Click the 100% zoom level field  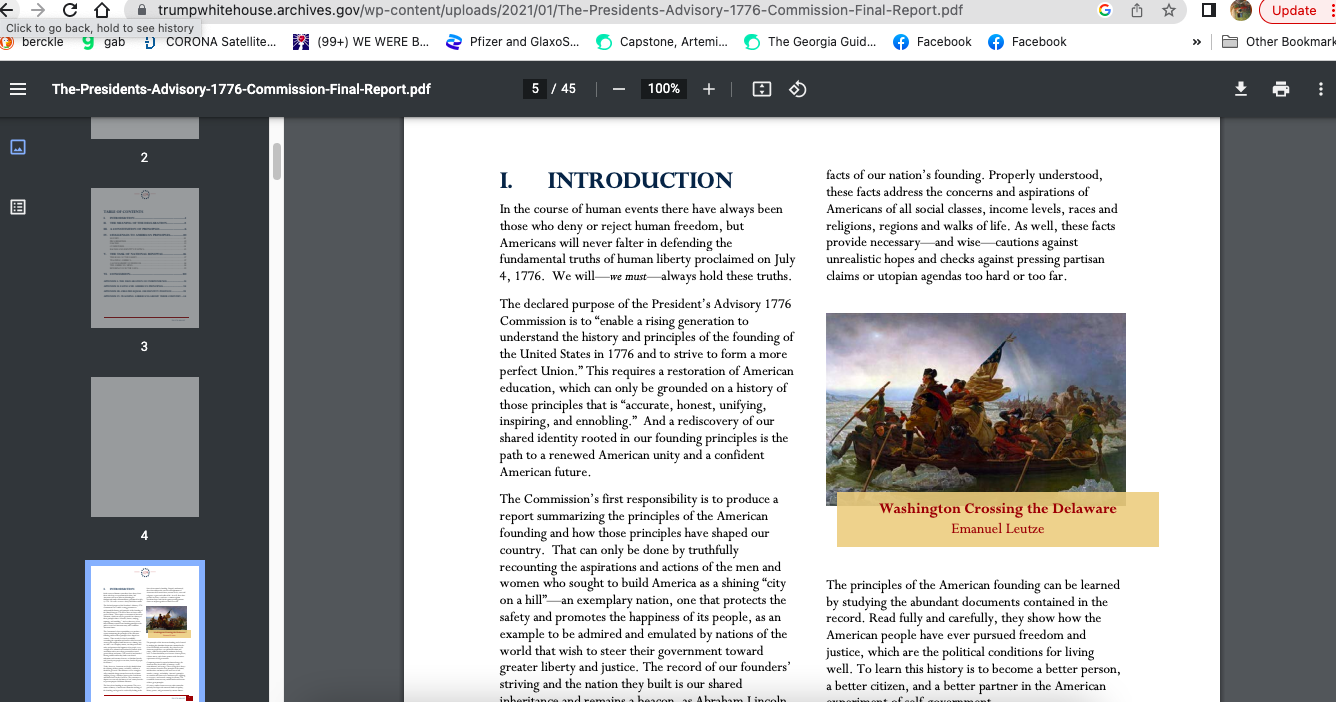click(x=664, y=89)
